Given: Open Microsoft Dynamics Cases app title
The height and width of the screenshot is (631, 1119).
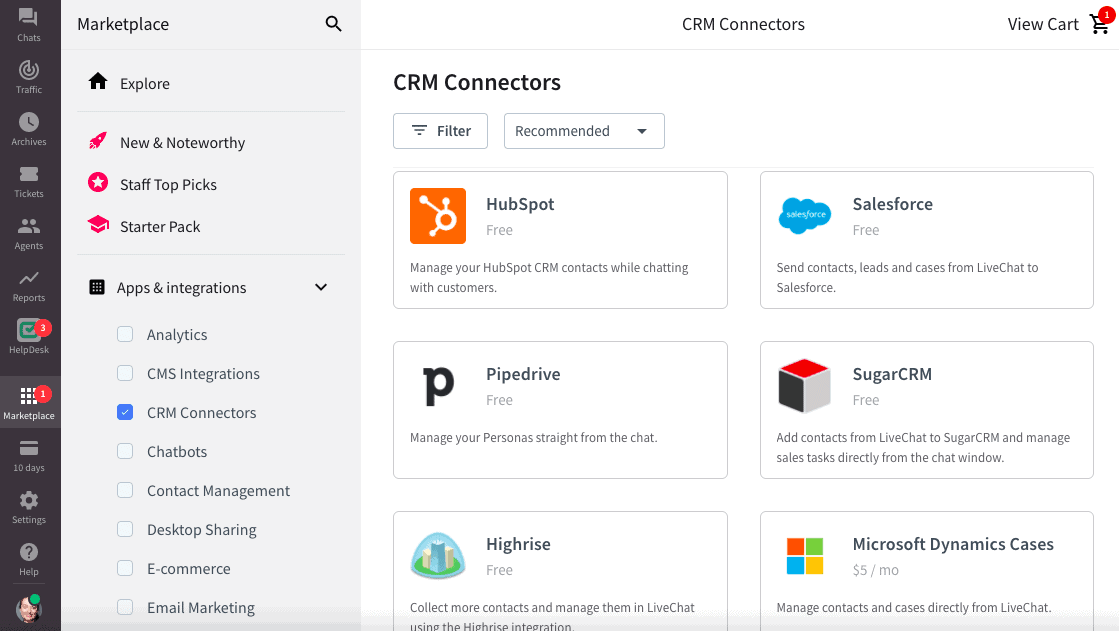Looking at the screenshot, I should point(953,544).
